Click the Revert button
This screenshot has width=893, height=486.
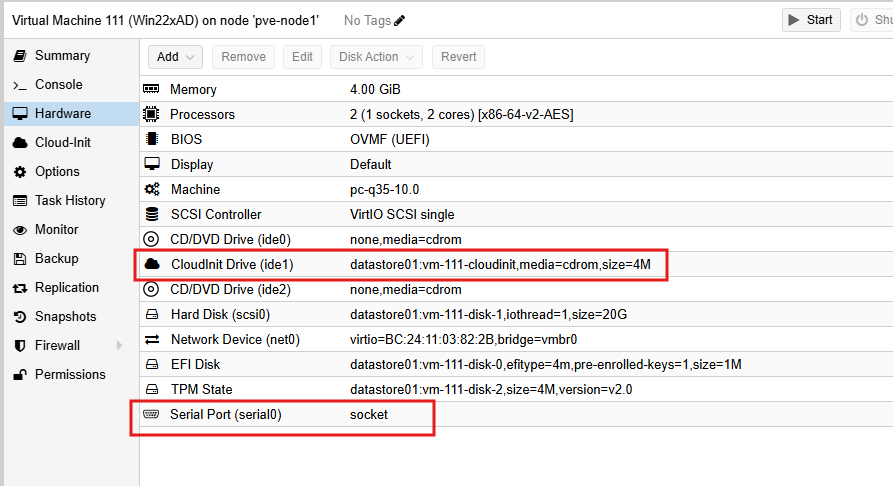point(458,57)
